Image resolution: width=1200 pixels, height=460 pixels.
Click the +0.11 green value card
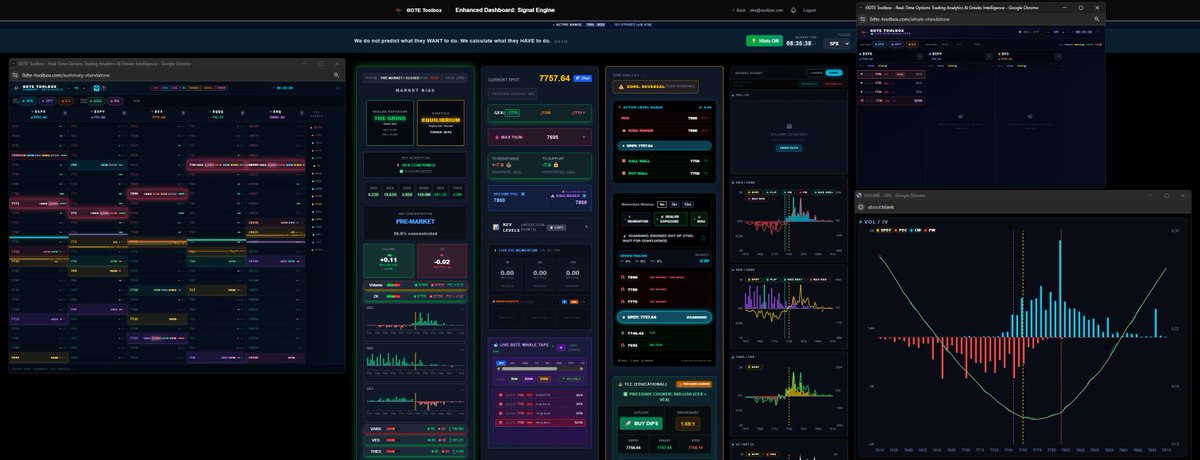click(x=390, y=260)
